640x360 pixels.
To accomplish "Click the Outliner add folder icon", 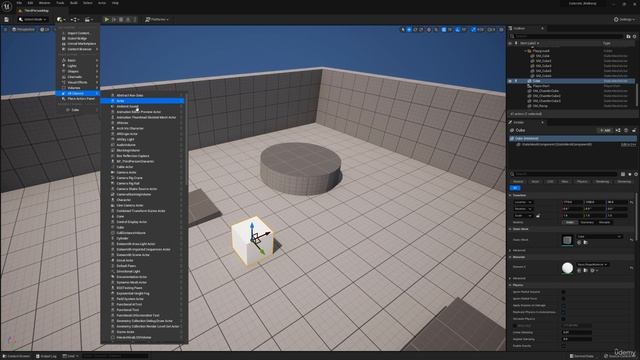I will click(628, 36).
